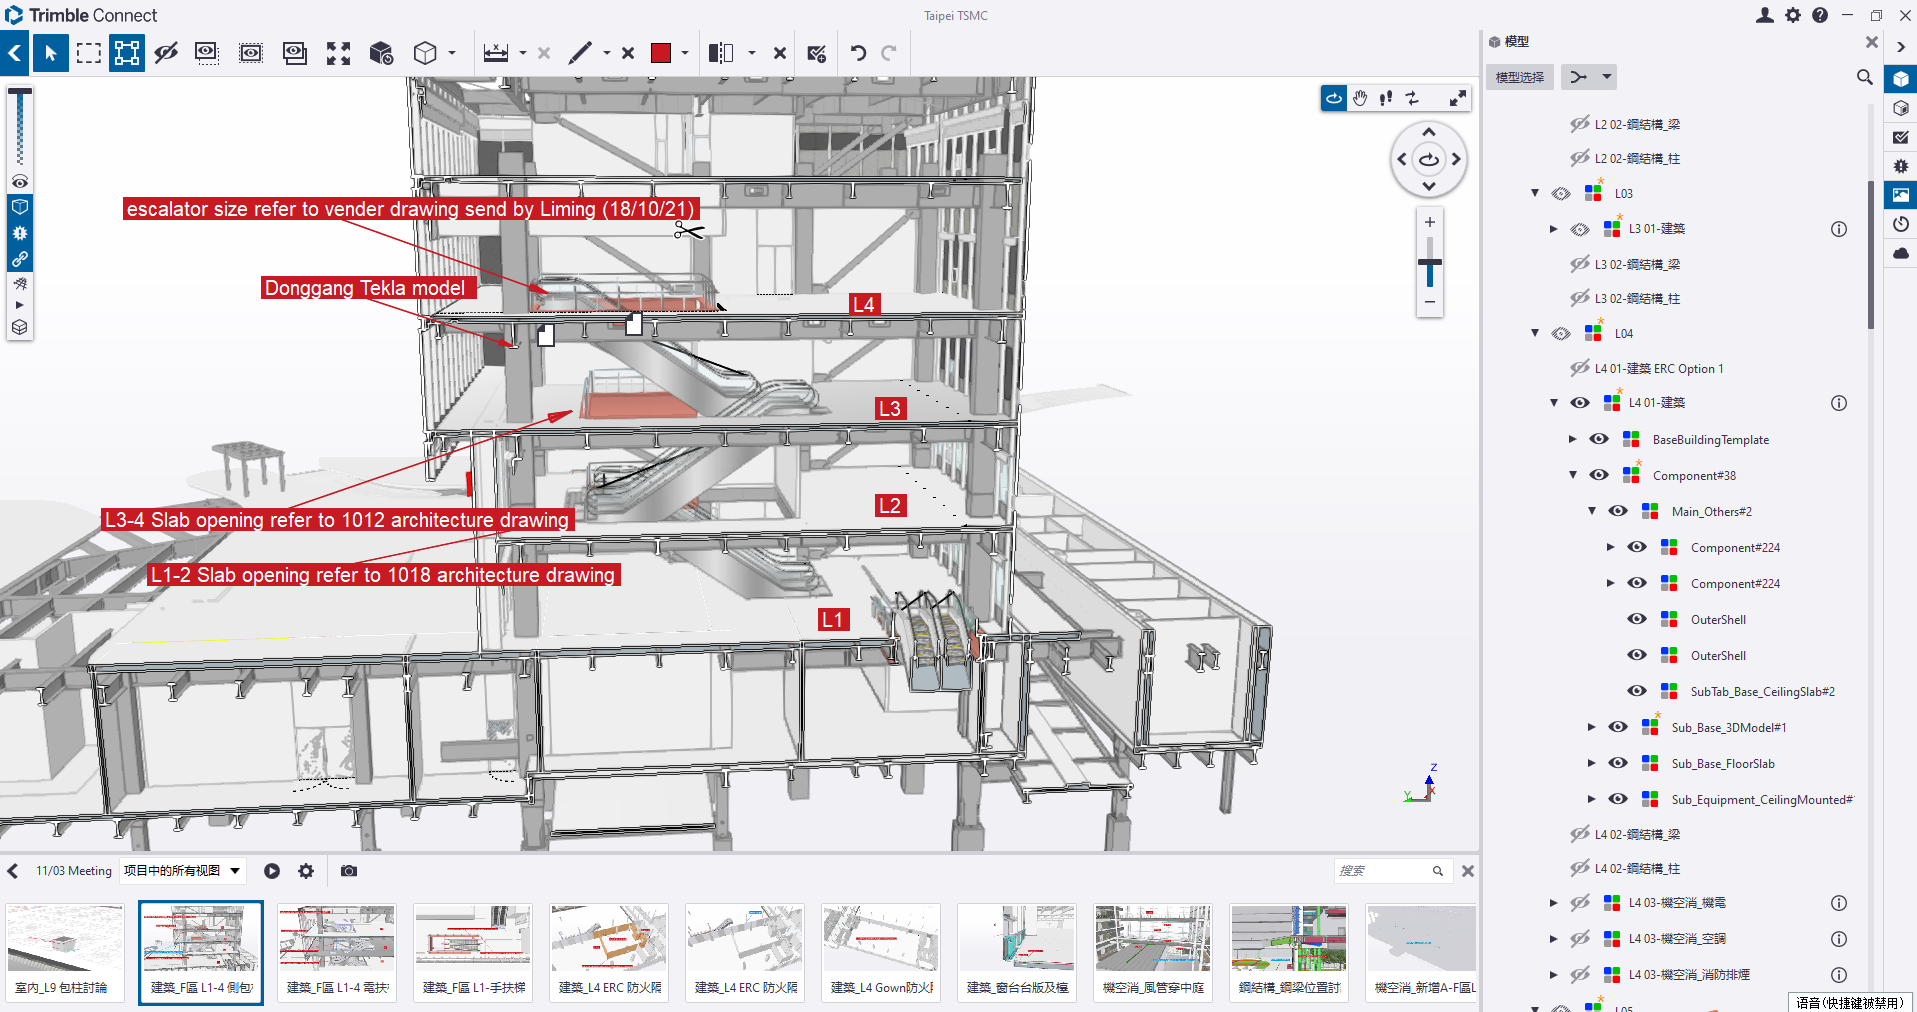
Task: Click the 模型选择 tab button
Action: point(1519,77)
